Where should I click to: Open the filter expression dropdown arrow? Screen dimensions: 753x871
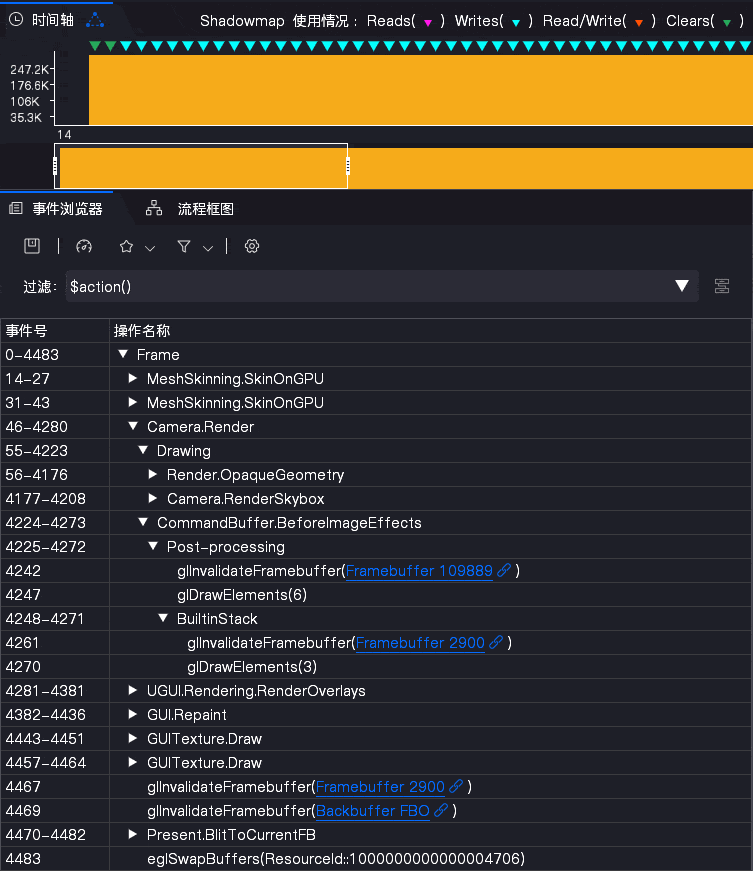click(682, 286)
